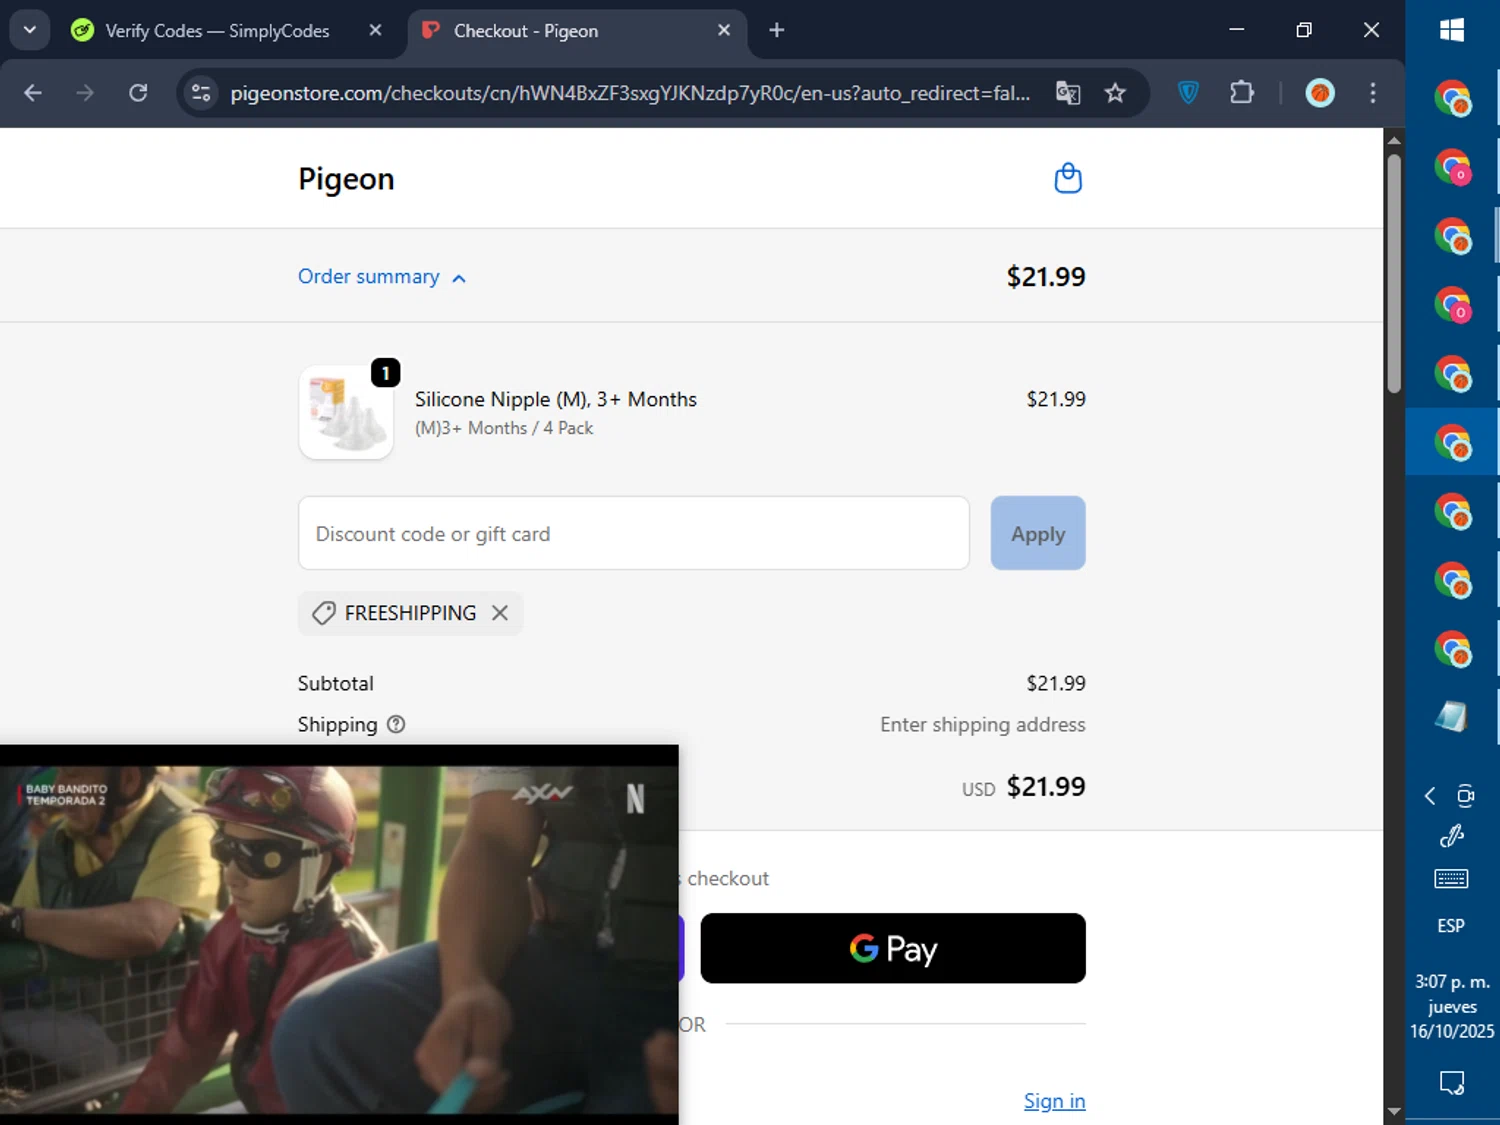Go back to previous page
The height and width of the screenshot is (1125, 1500).
tap(33, 93)
